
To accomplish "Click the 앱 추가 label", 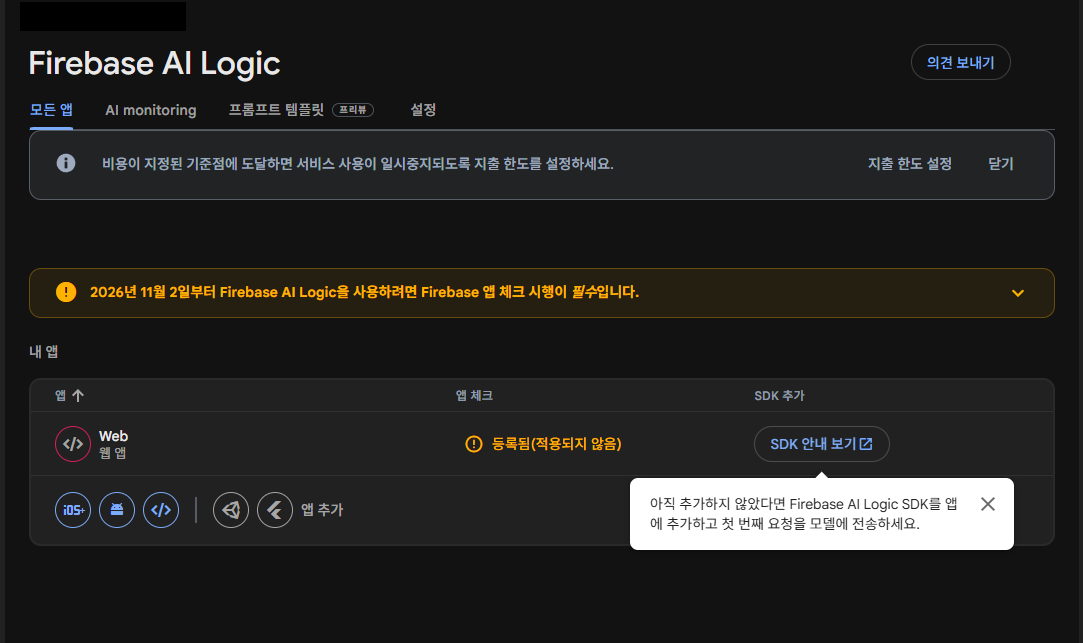I will (322, 510).
